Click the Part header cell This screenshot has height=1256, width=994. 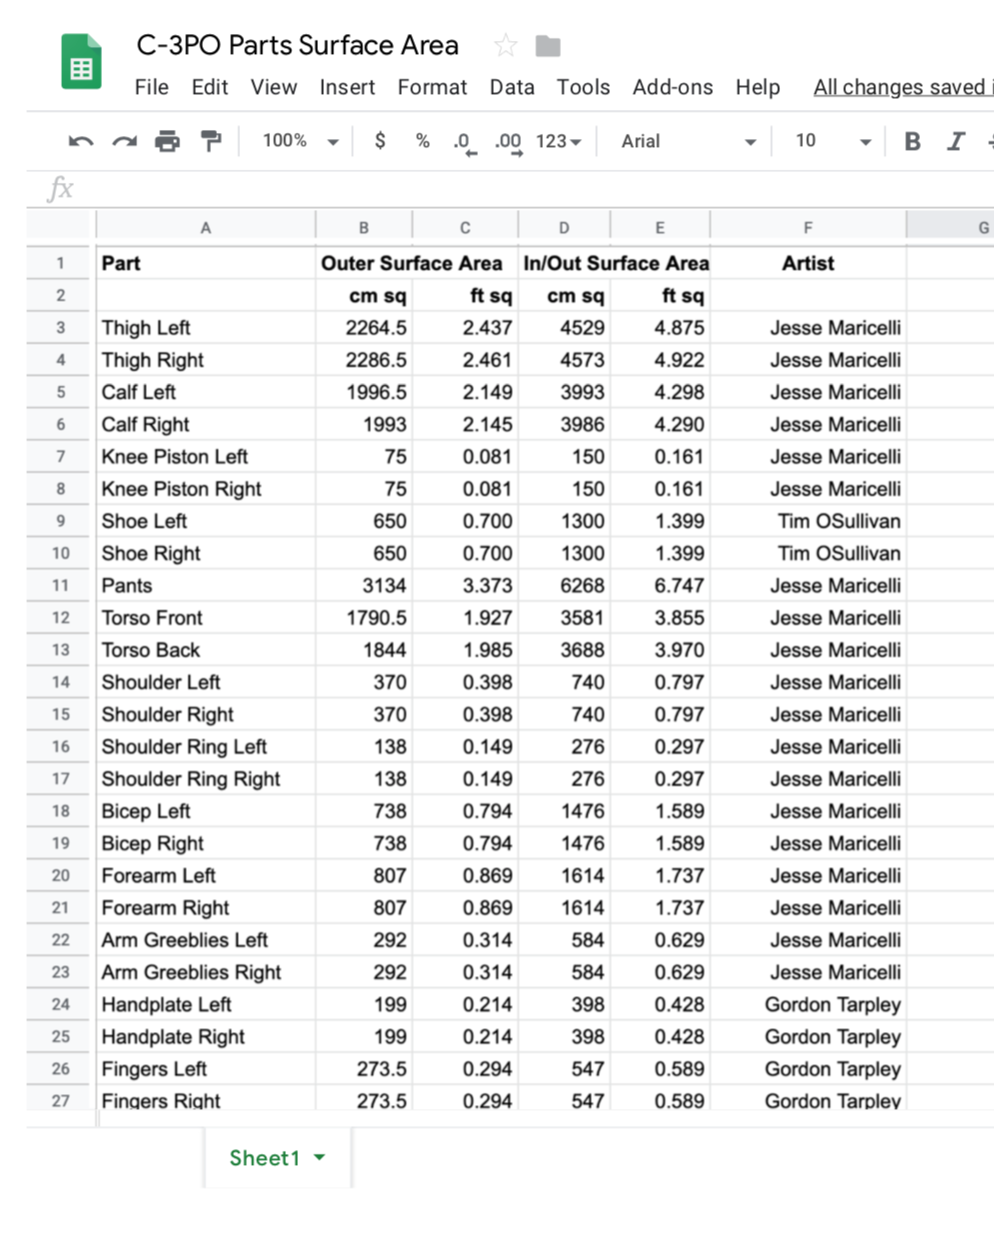(205, 263)
